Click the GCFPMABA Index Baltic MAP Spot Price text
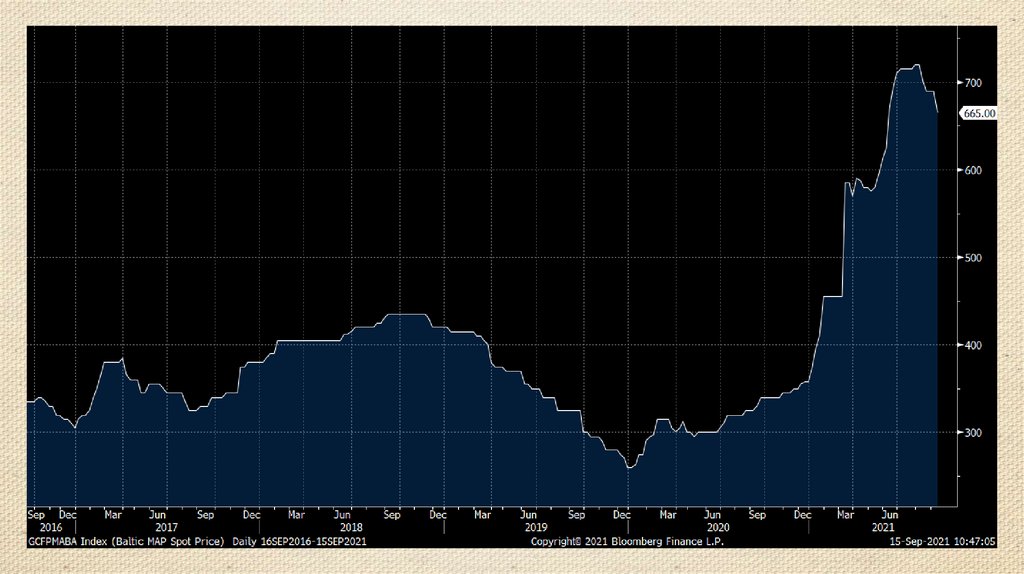 coord(126,541)
